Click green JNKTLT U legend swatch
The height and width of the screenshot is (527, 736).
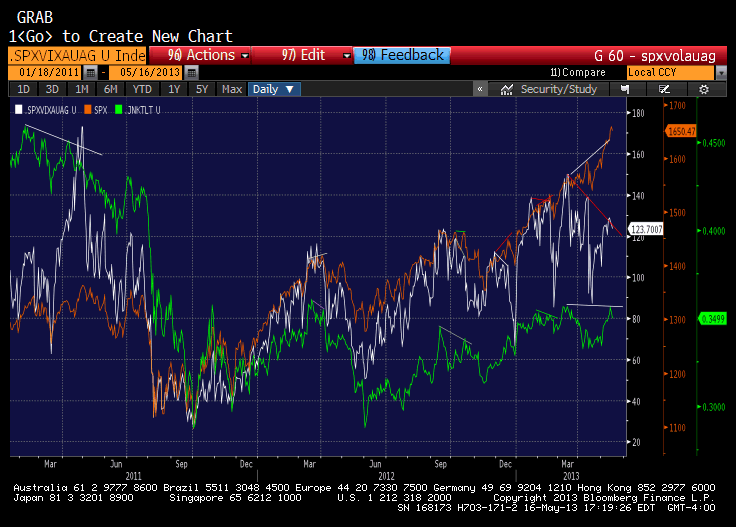click(119, 110)
